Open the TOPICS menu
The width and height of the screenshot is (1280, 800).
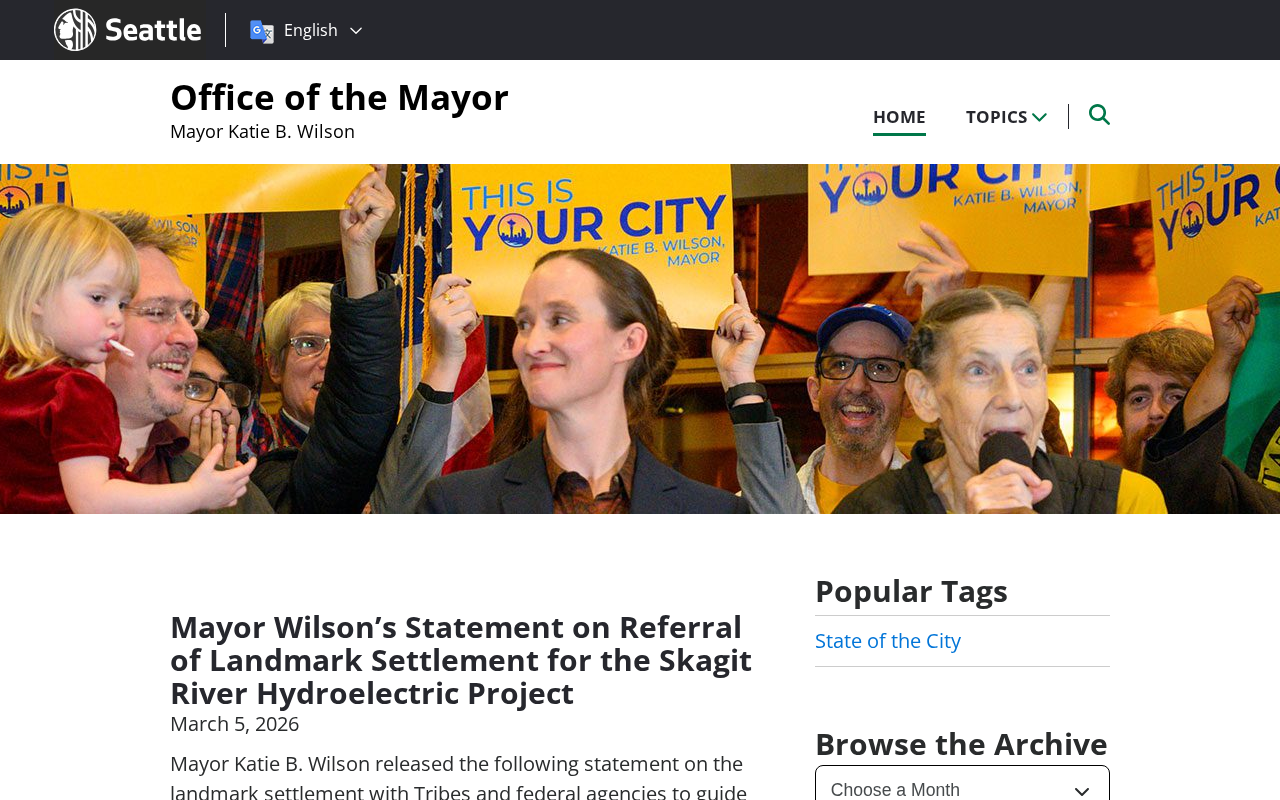coord(1006,117)
